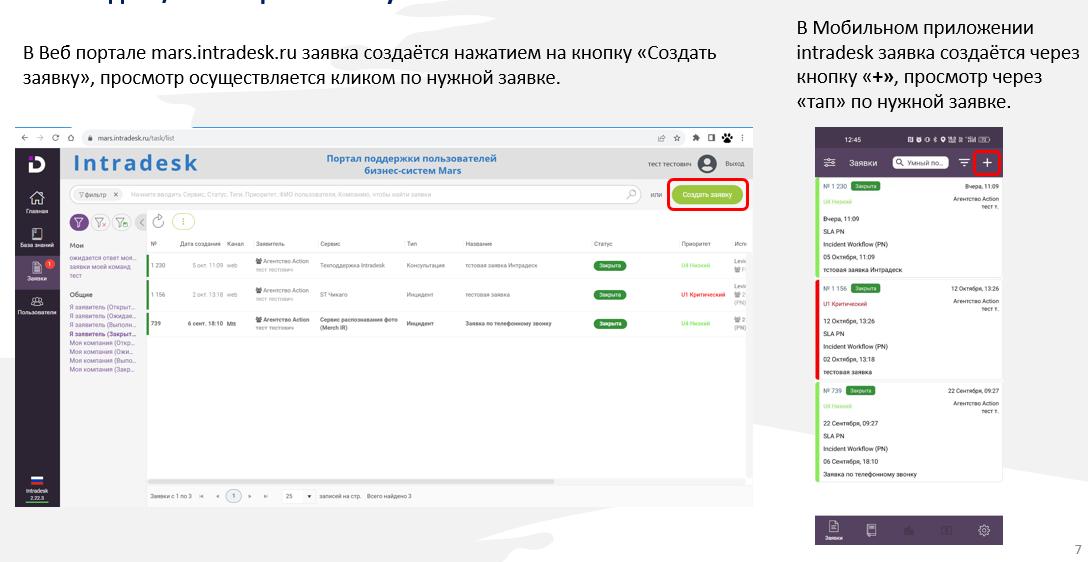The width and height of the screenshot is (1088, 562).
Task: Click the Russian flag language icon
Action: click(37, 480)
